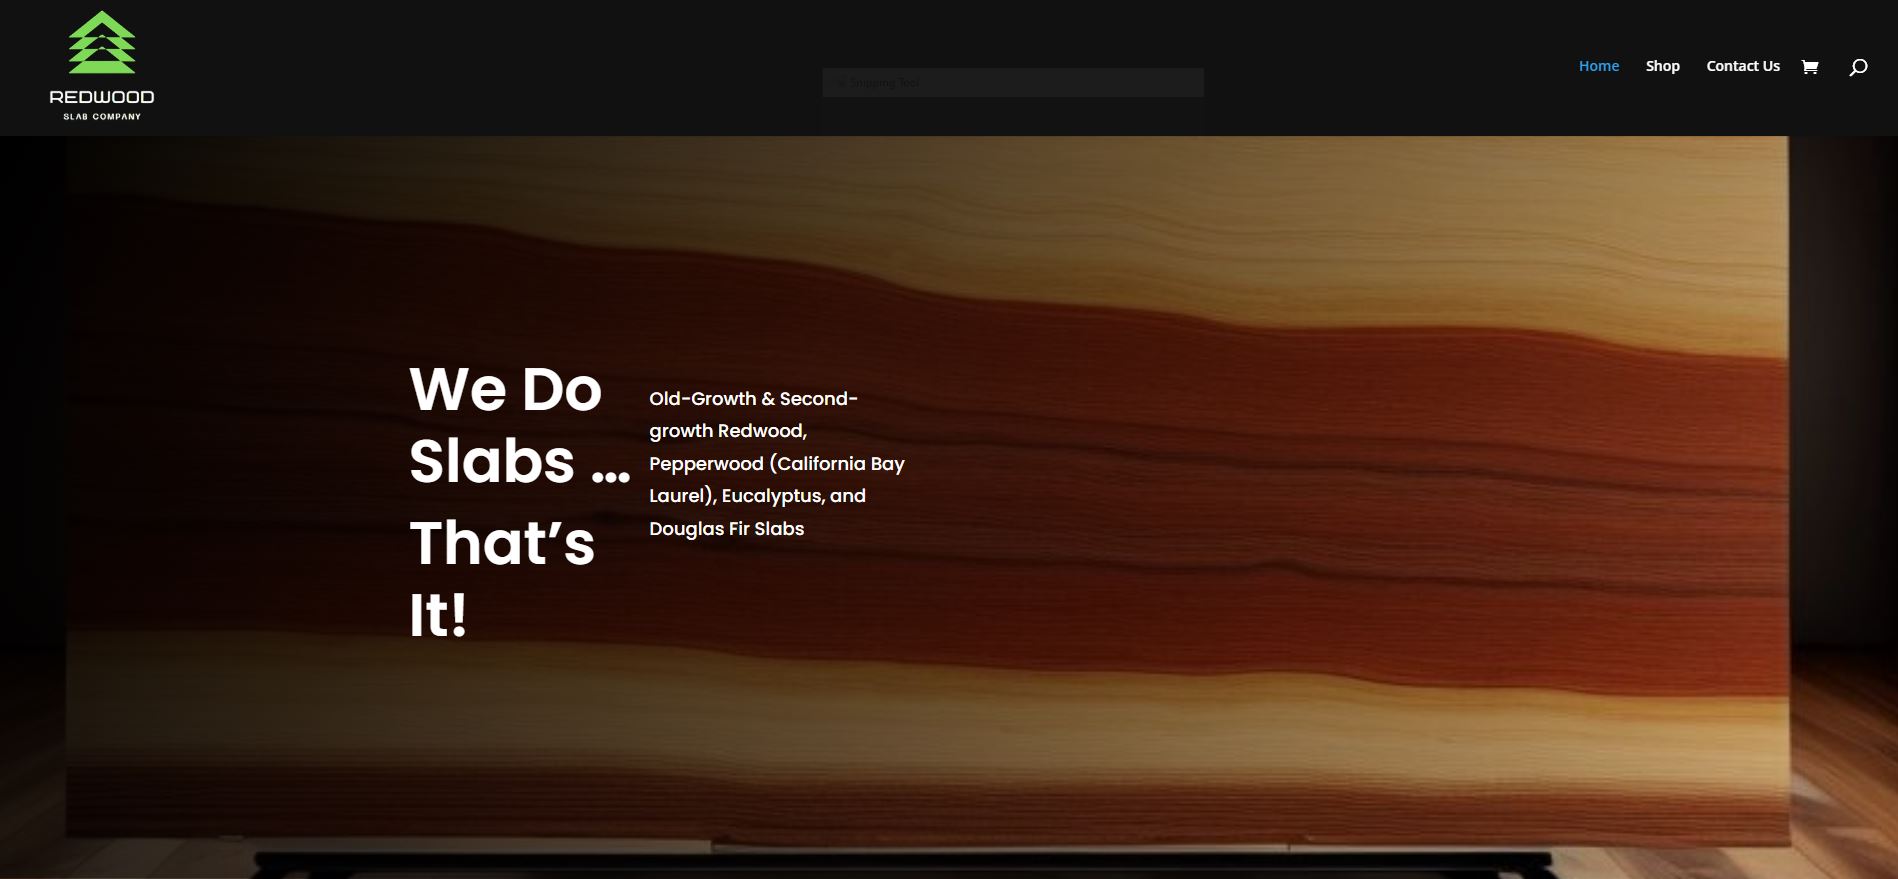Open the search magnifier icon

tap(1858, 67)
